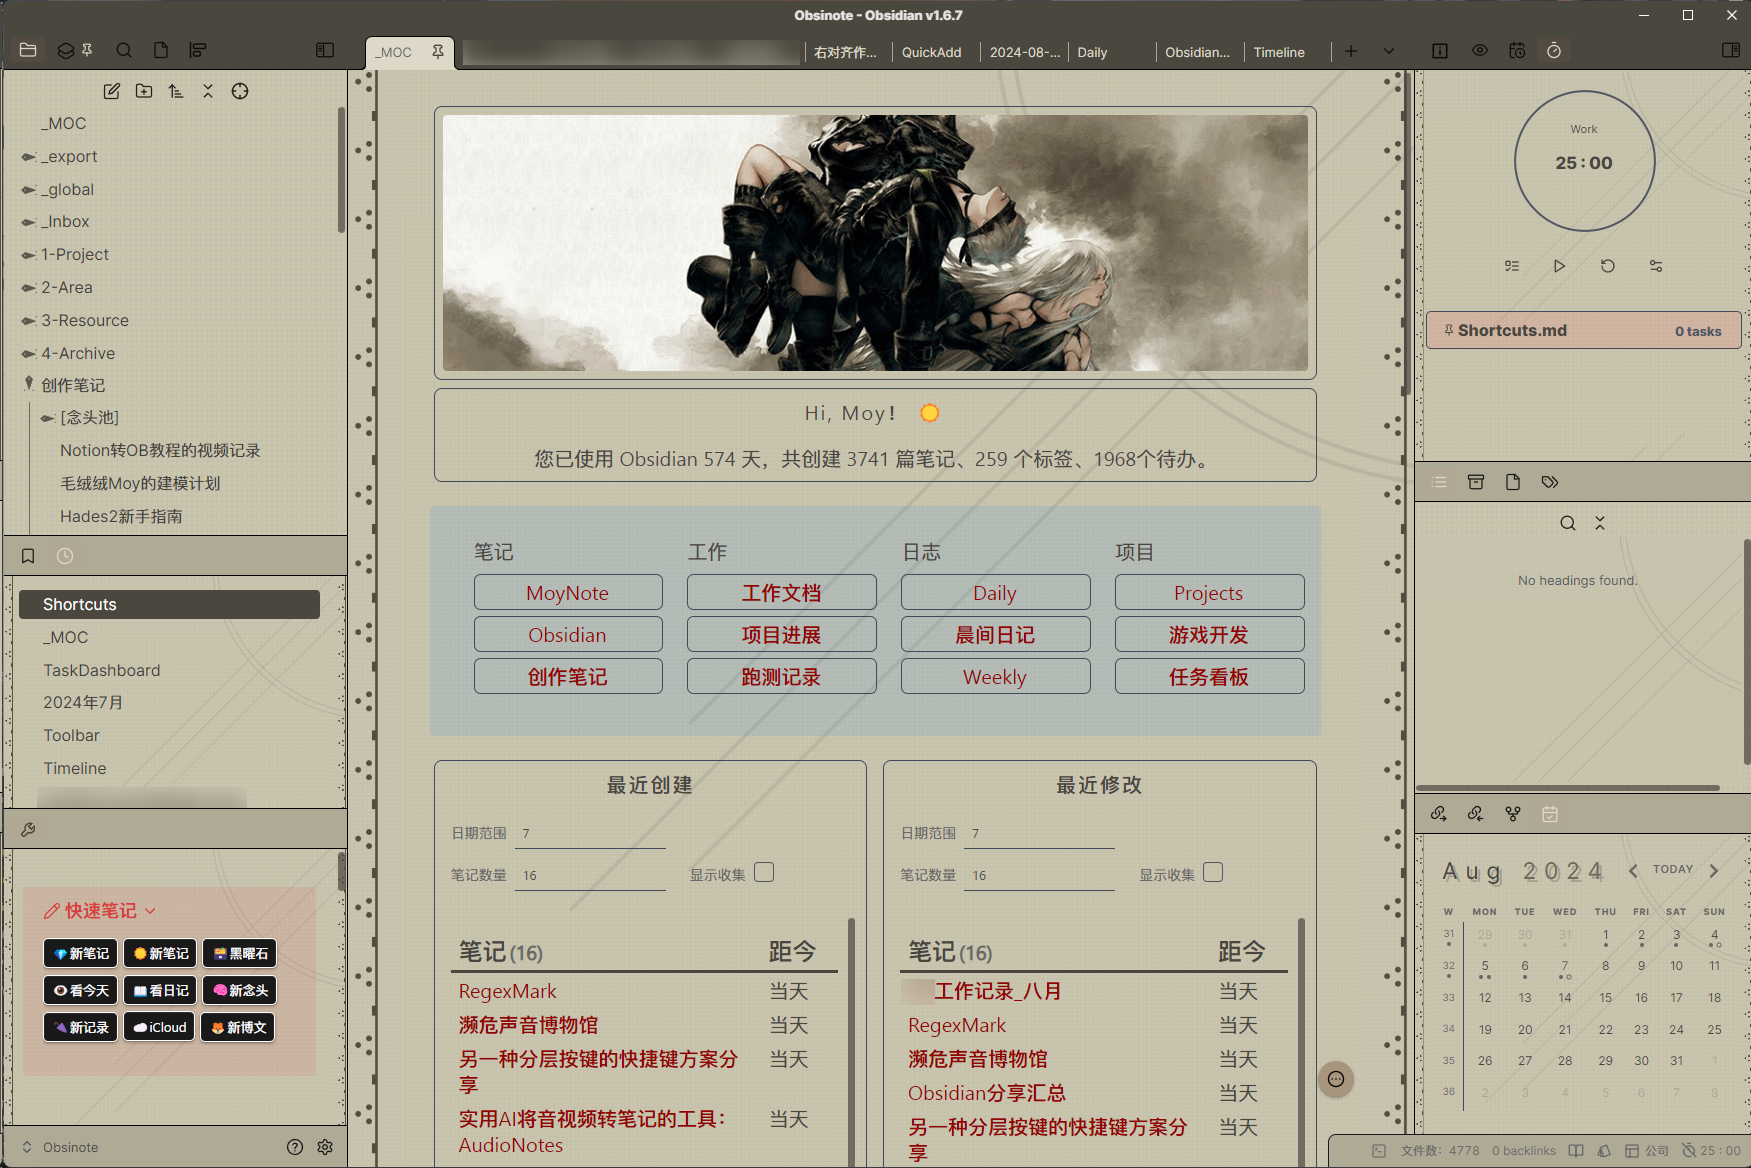Select August 15 in the calendar
The image size is (1751, 1168).
pyautogui.click(x=1605, y=997)
